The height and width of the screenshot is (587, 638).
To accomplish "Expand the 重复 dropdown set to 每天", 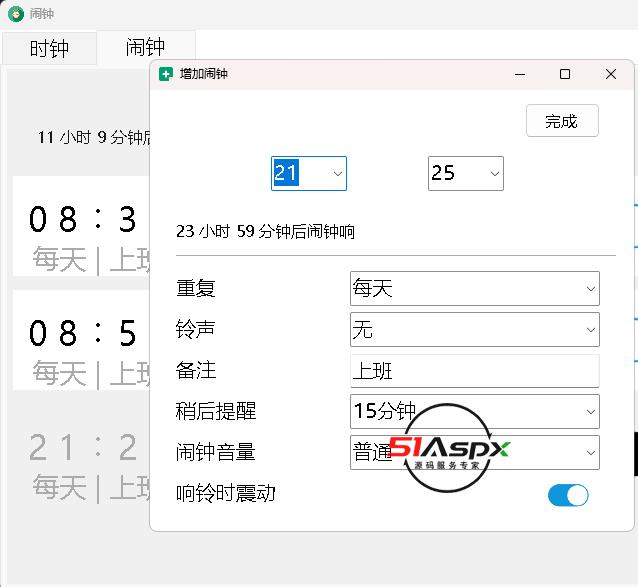I will [474, 288].
